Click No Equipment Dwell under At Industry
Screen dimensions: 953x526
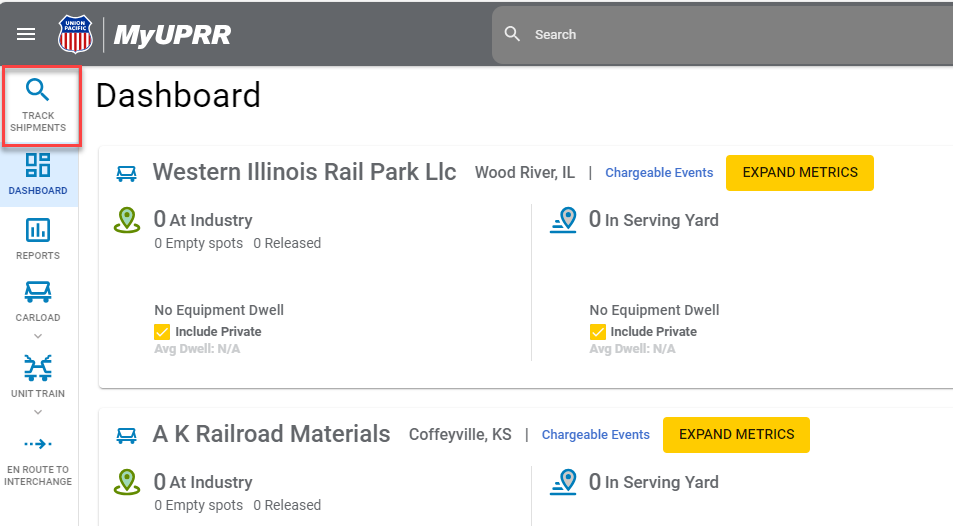(219, 310)
